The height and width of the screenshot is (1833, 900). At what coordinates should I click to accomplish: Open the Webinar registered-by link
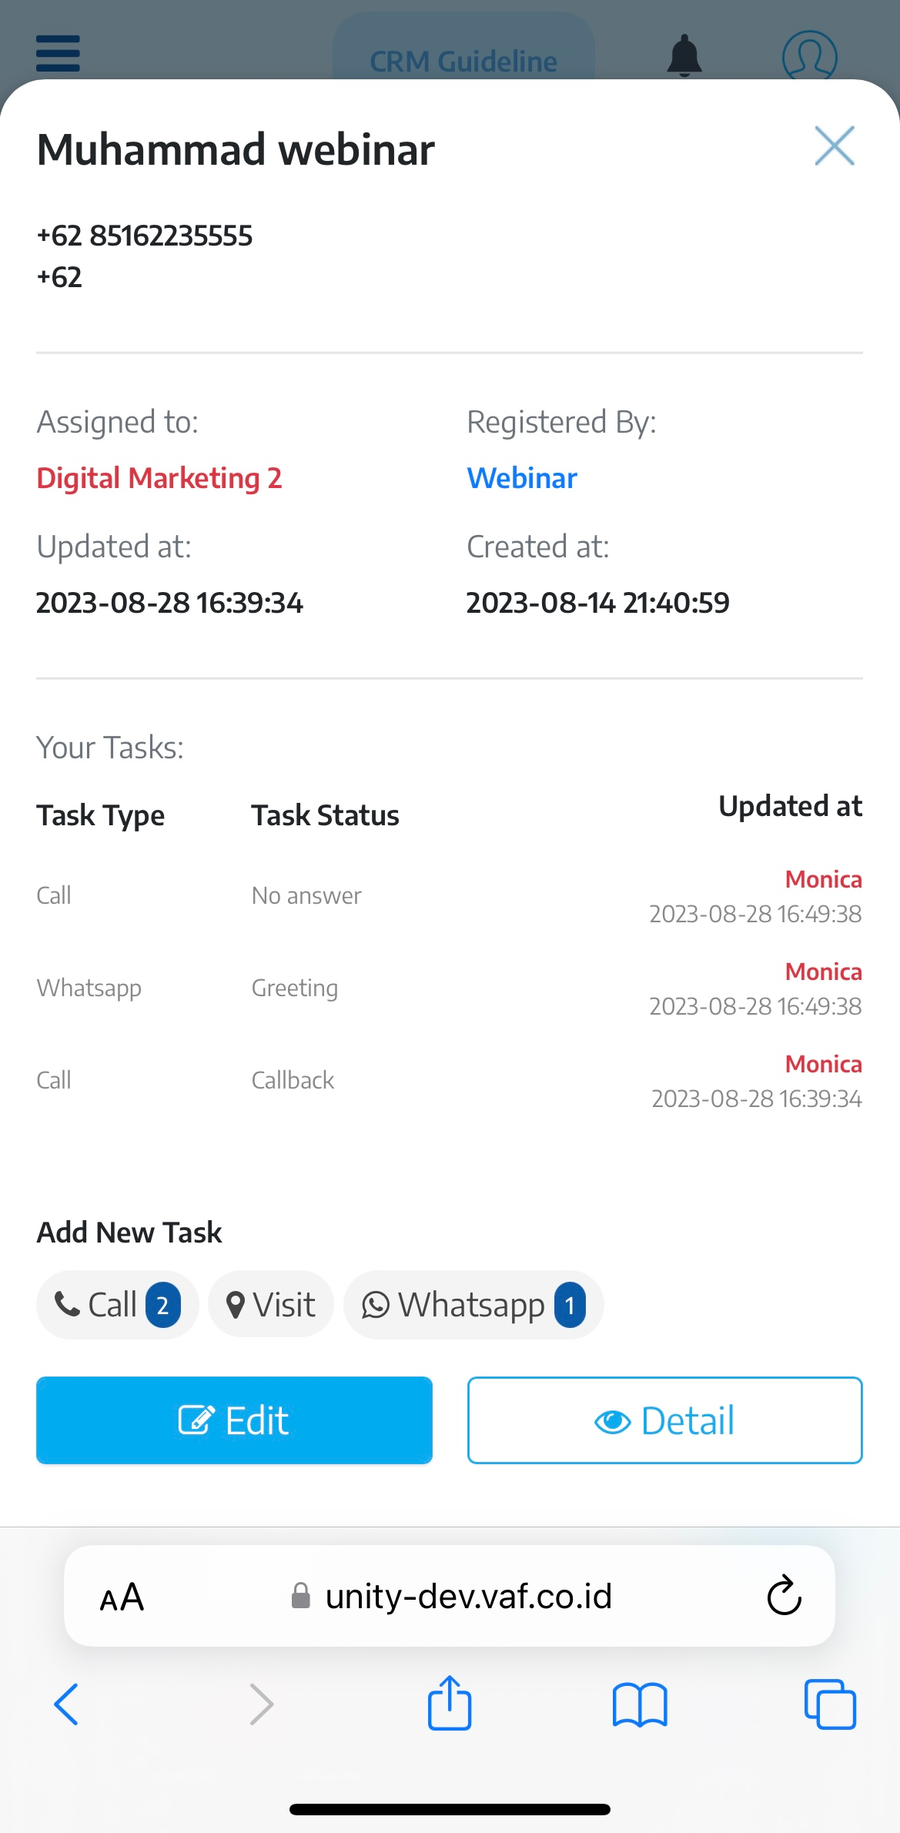click(522, 478)
